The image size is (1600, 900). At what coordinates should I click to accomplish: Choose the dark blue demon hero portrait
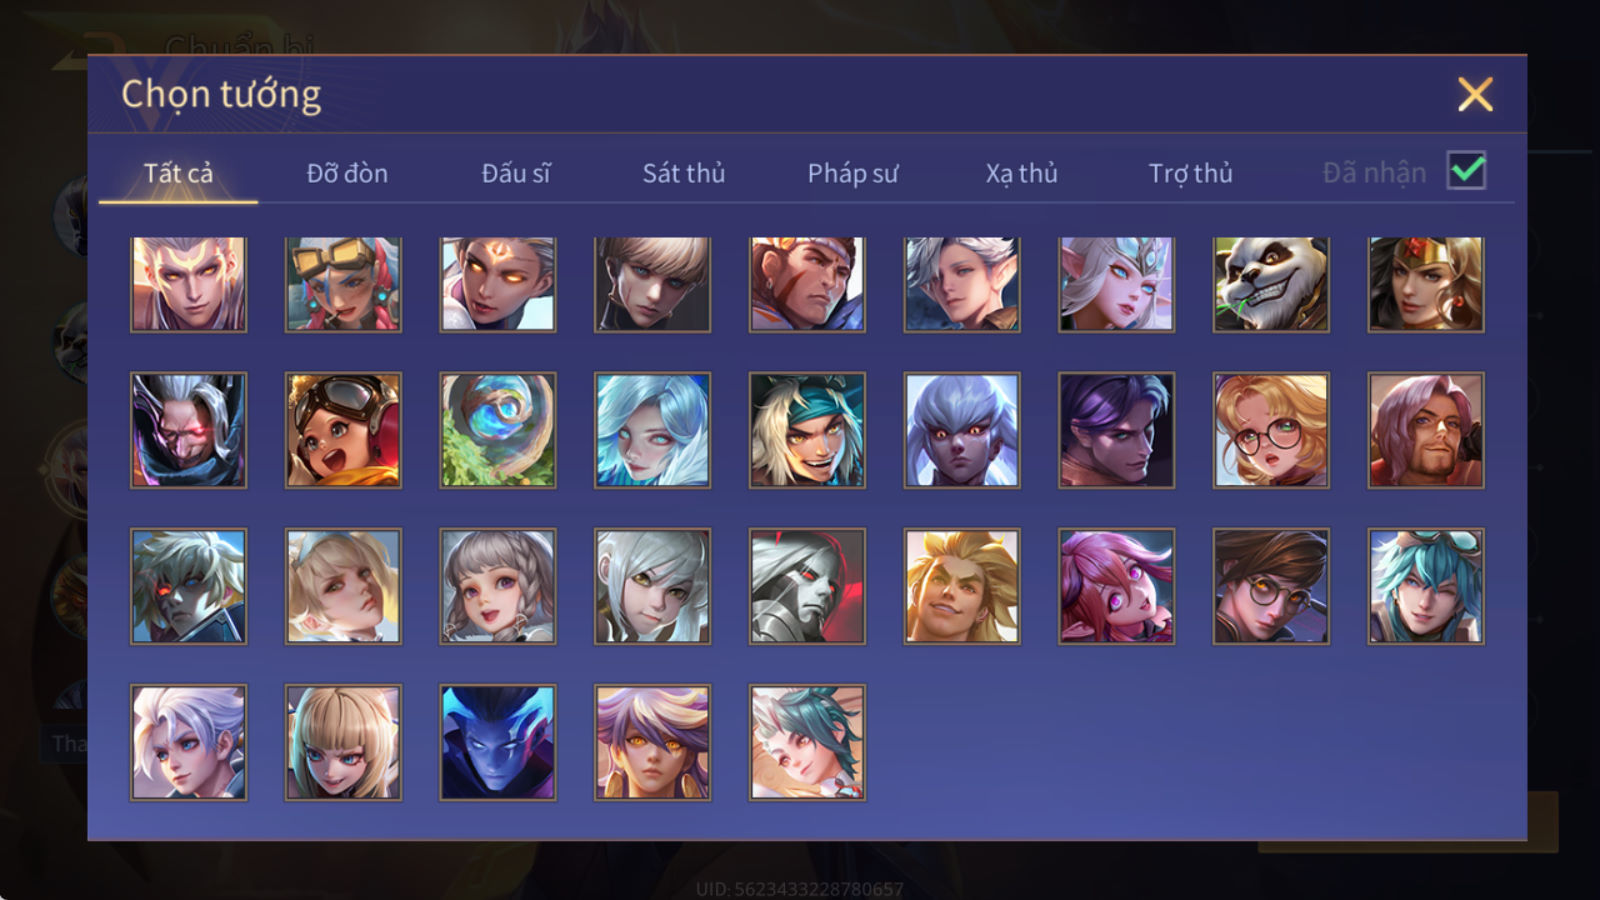pyautogui.click(x=498, y=742)
